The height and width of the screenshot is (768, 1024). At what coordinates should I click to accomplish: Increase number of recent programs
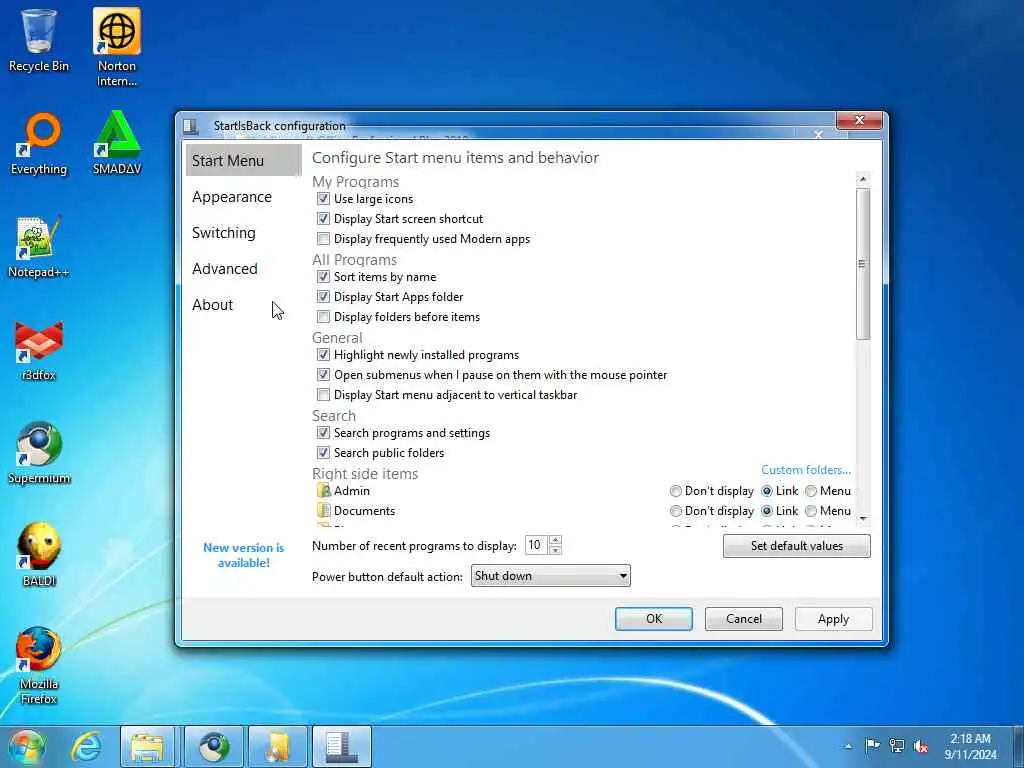coord(555,540)
